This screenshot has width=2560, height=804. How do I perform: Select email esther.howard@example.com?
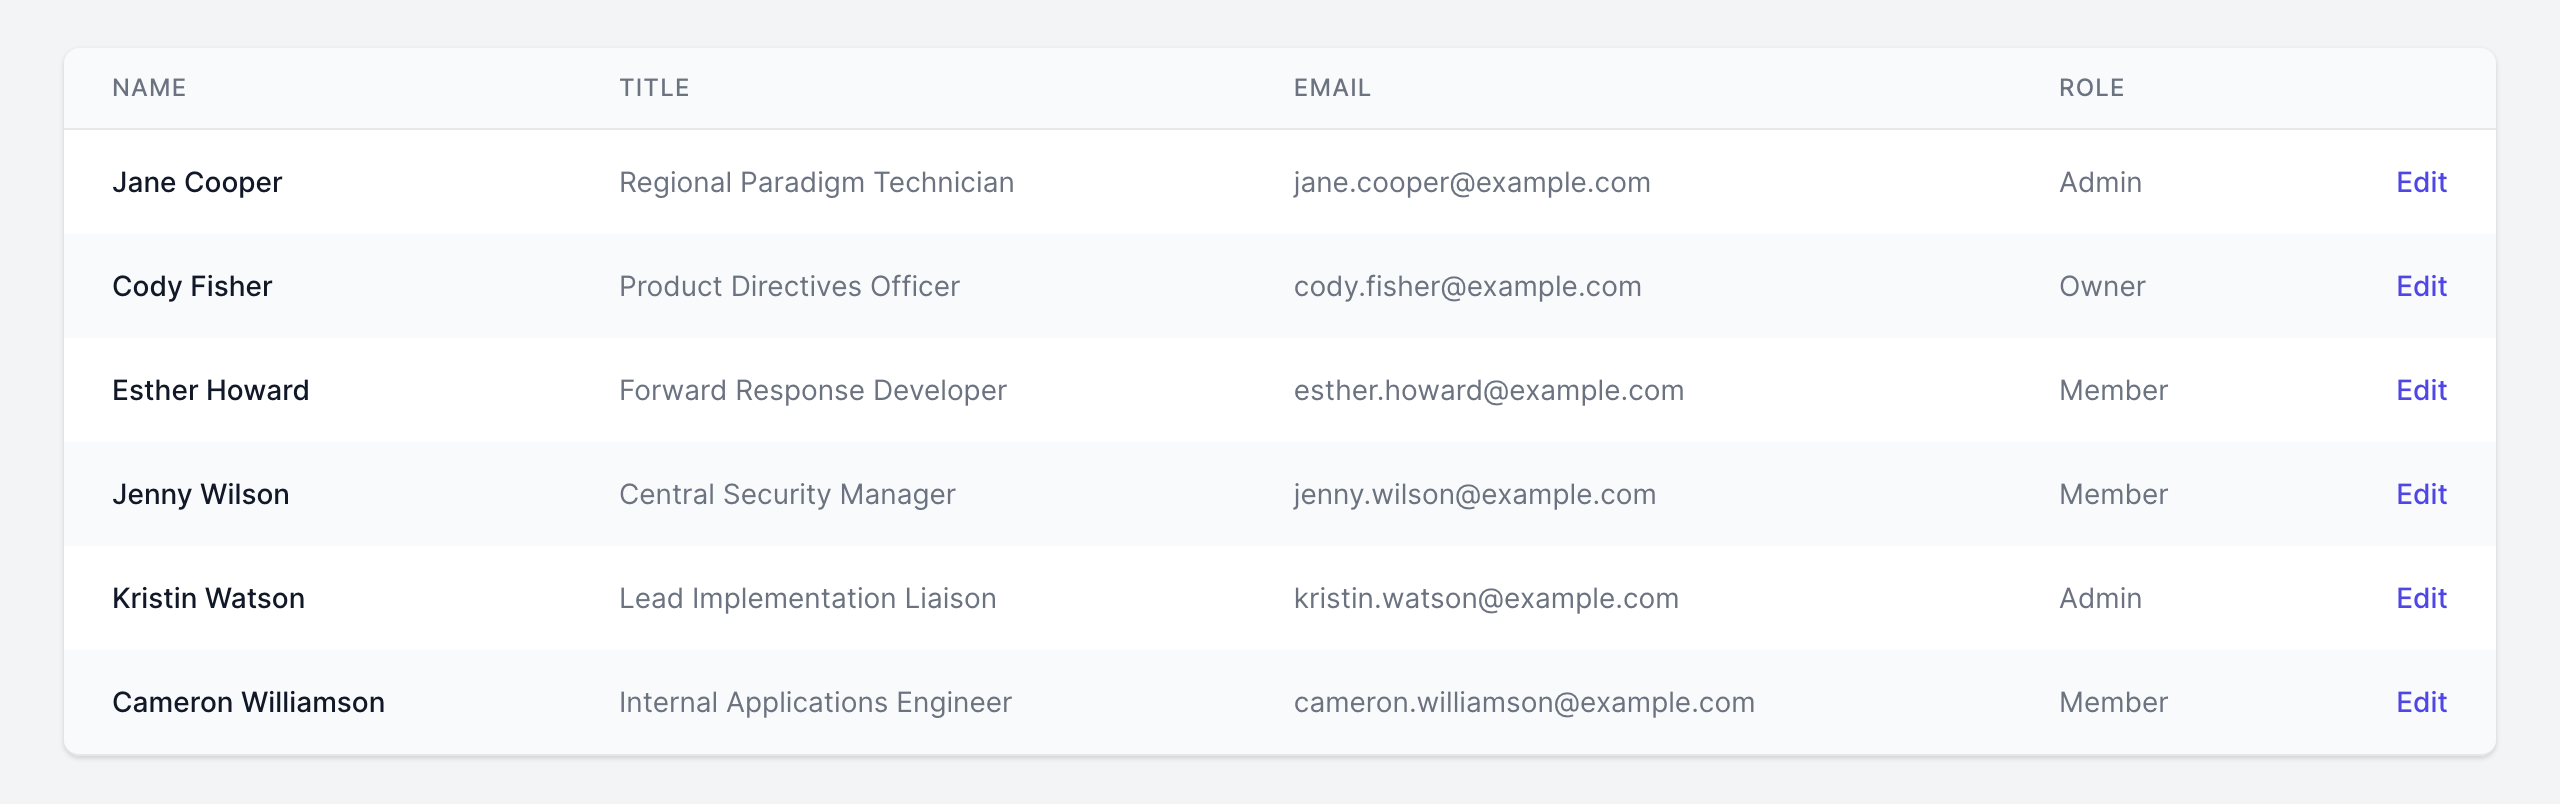tap(1488, 390)
